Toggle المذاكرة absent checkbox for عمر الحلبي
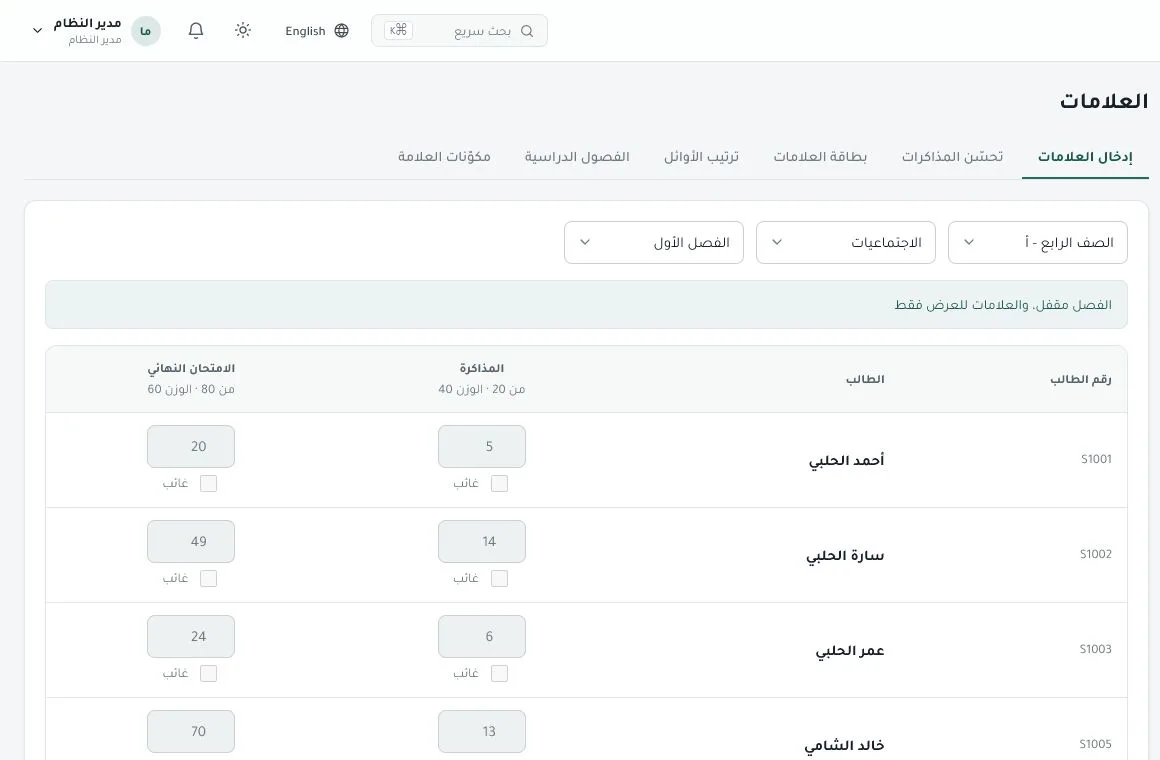This screenshot has width=1160, height=760. (499, 673)
